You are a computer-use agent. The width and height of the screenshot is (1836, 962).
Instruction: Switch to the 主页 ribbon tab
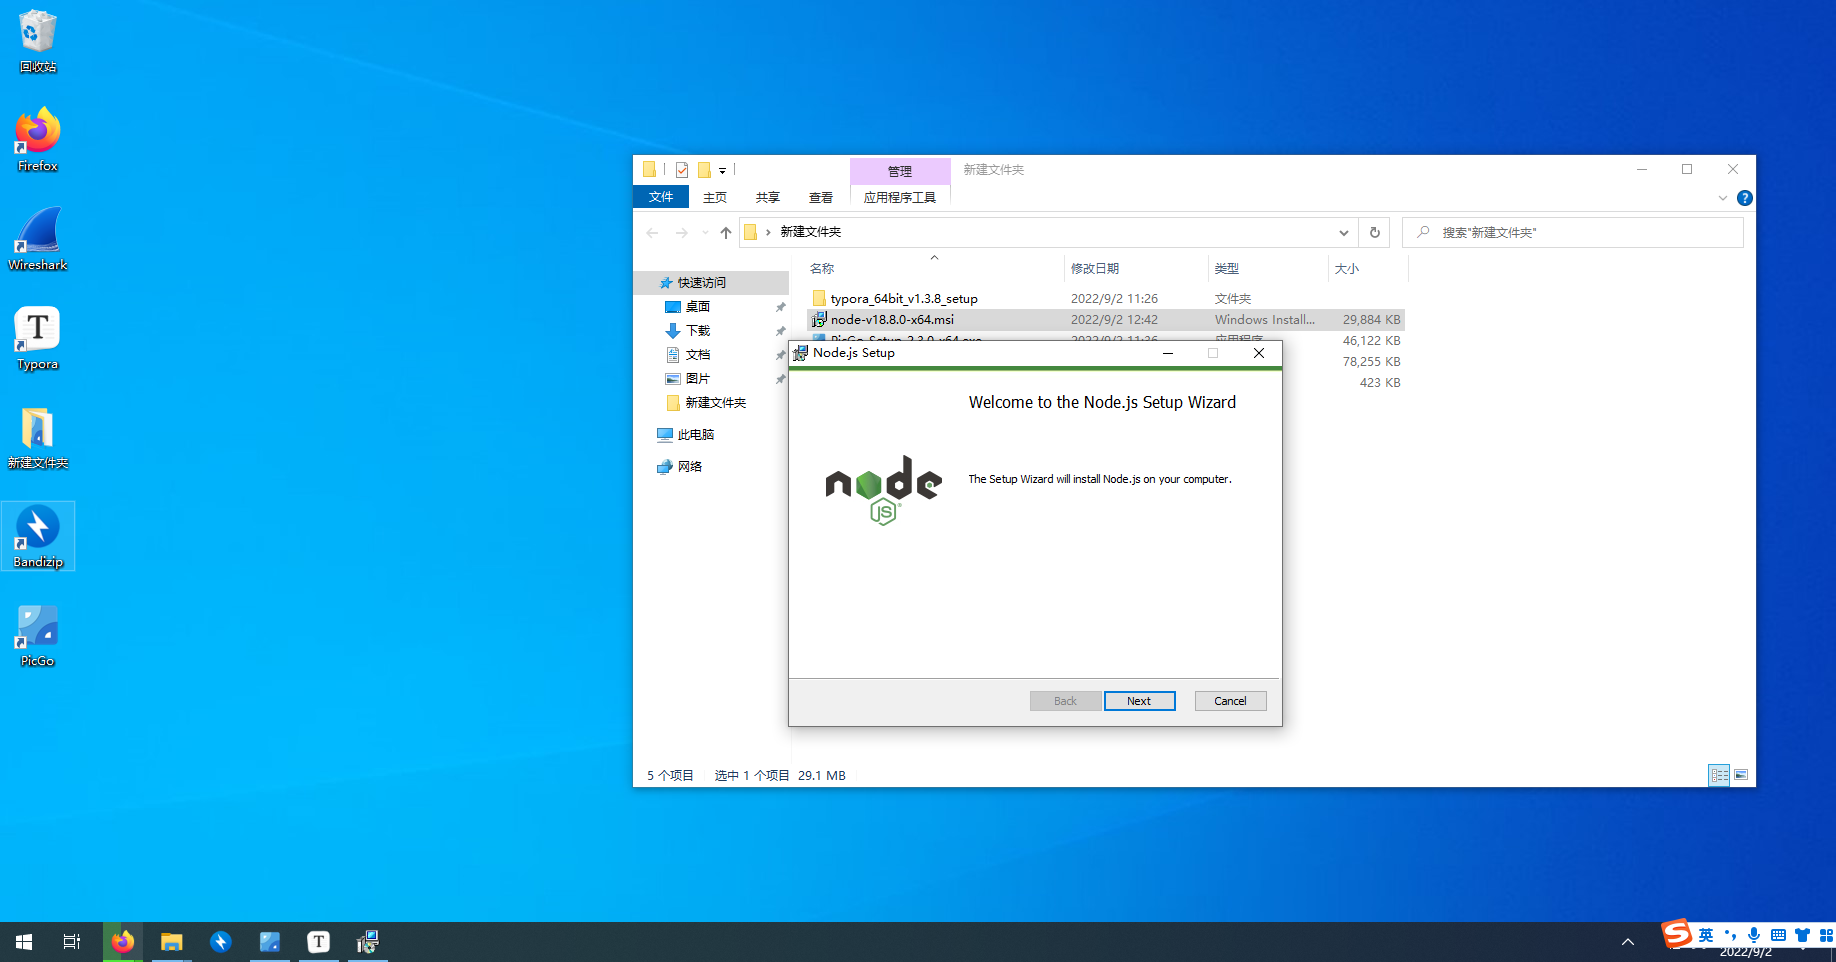pyautogui.click(x=715, y=197)
